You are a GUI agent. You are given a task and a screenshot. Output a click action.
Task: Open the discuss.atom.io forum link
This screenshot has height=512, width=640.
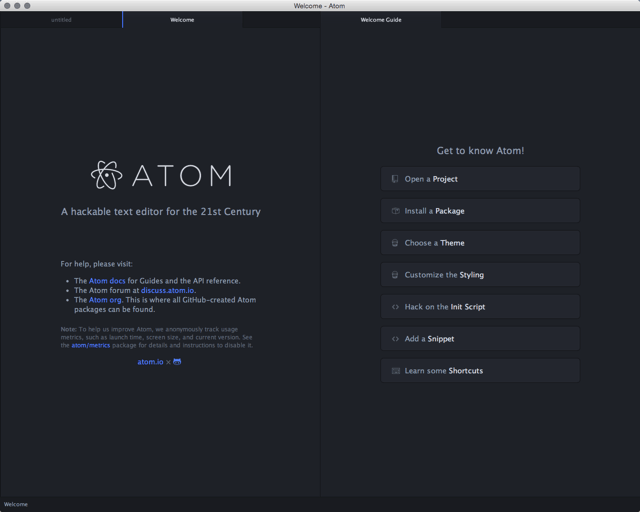[x=167, y=290]
